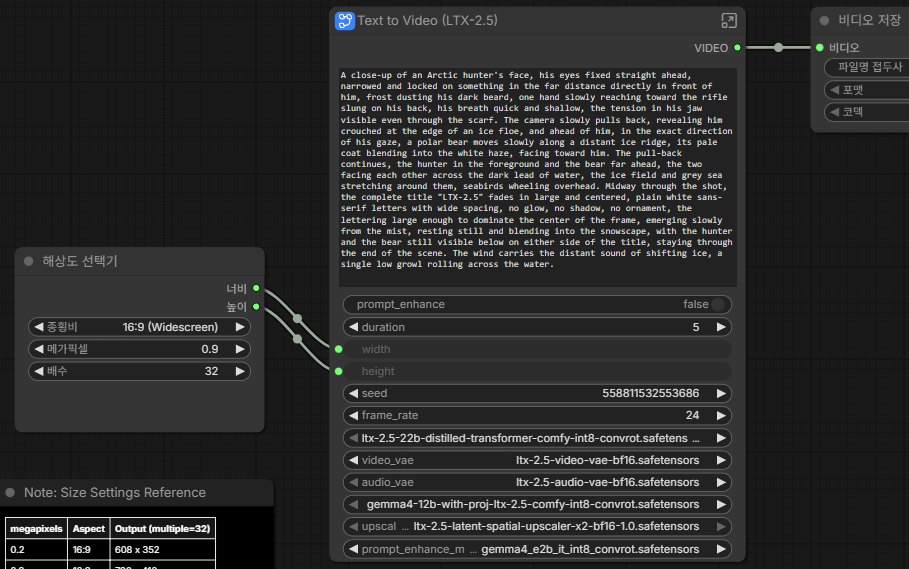
Task: Click the Aspect table header
Action: (x=89, y=528)
